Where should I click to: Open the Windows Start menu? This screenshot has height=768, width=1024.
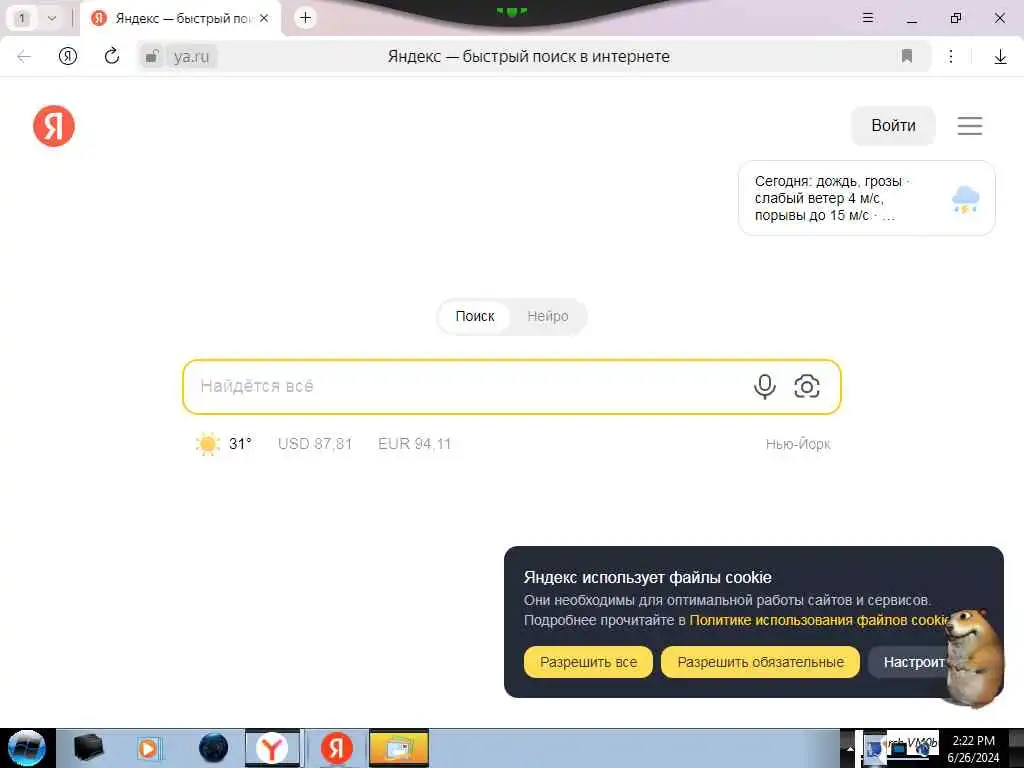tap(27, 748)
